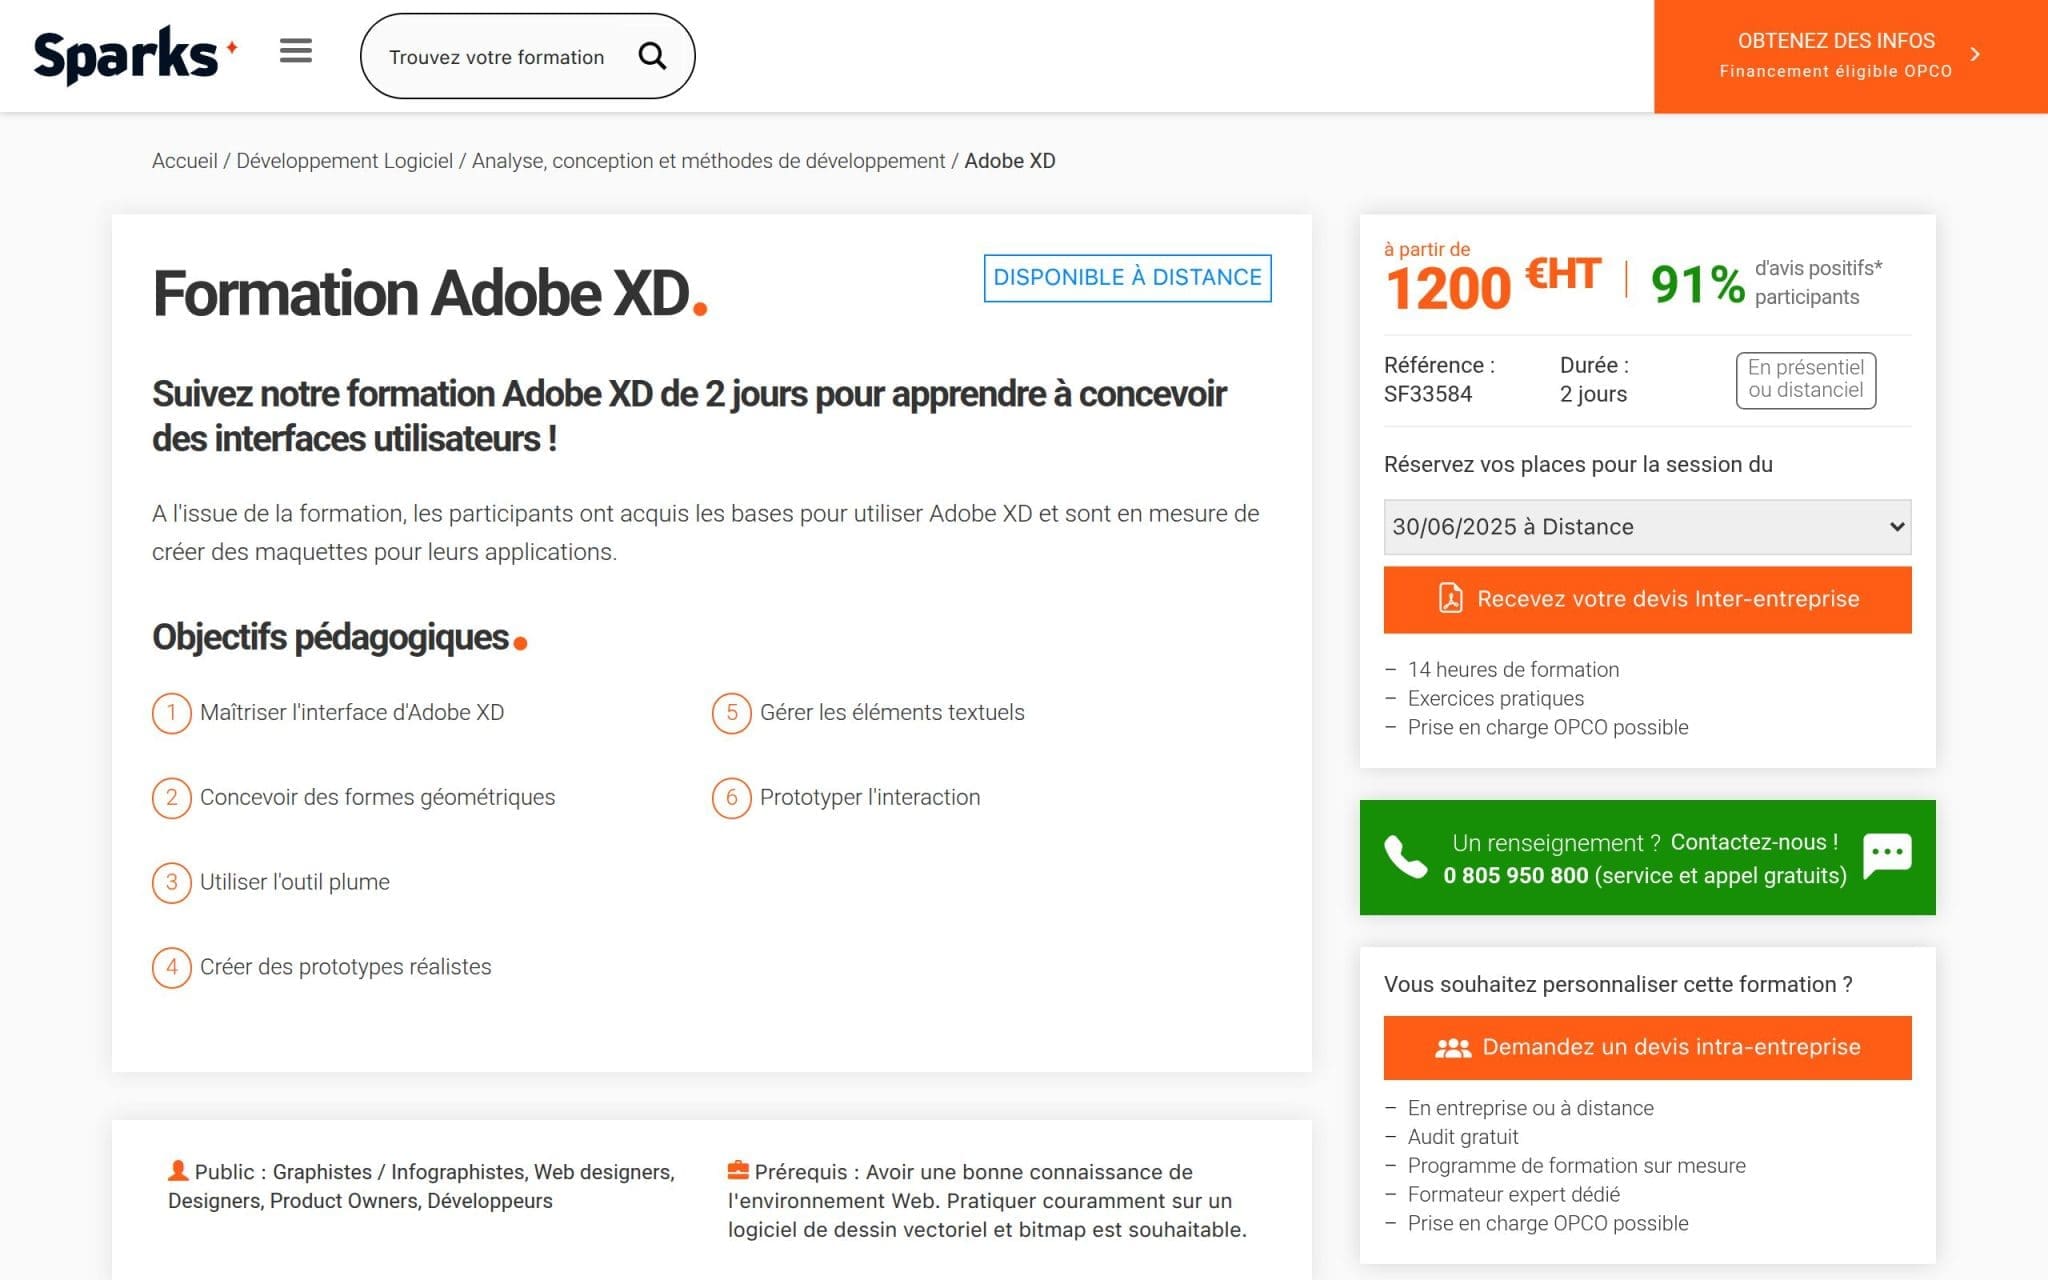The image size is (2048, 1280).
Task: Click the magnifying glass search icon
Action: (652, 56)
